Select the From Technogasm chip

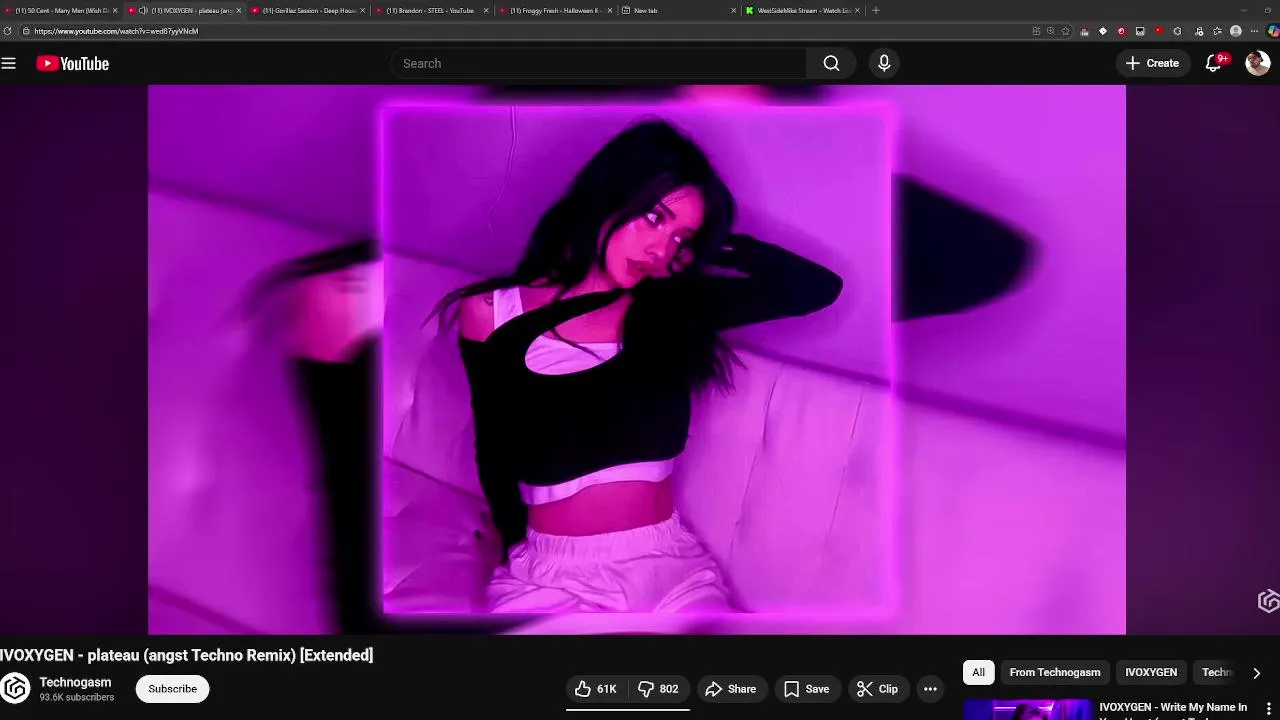[x=1054, y=672]
